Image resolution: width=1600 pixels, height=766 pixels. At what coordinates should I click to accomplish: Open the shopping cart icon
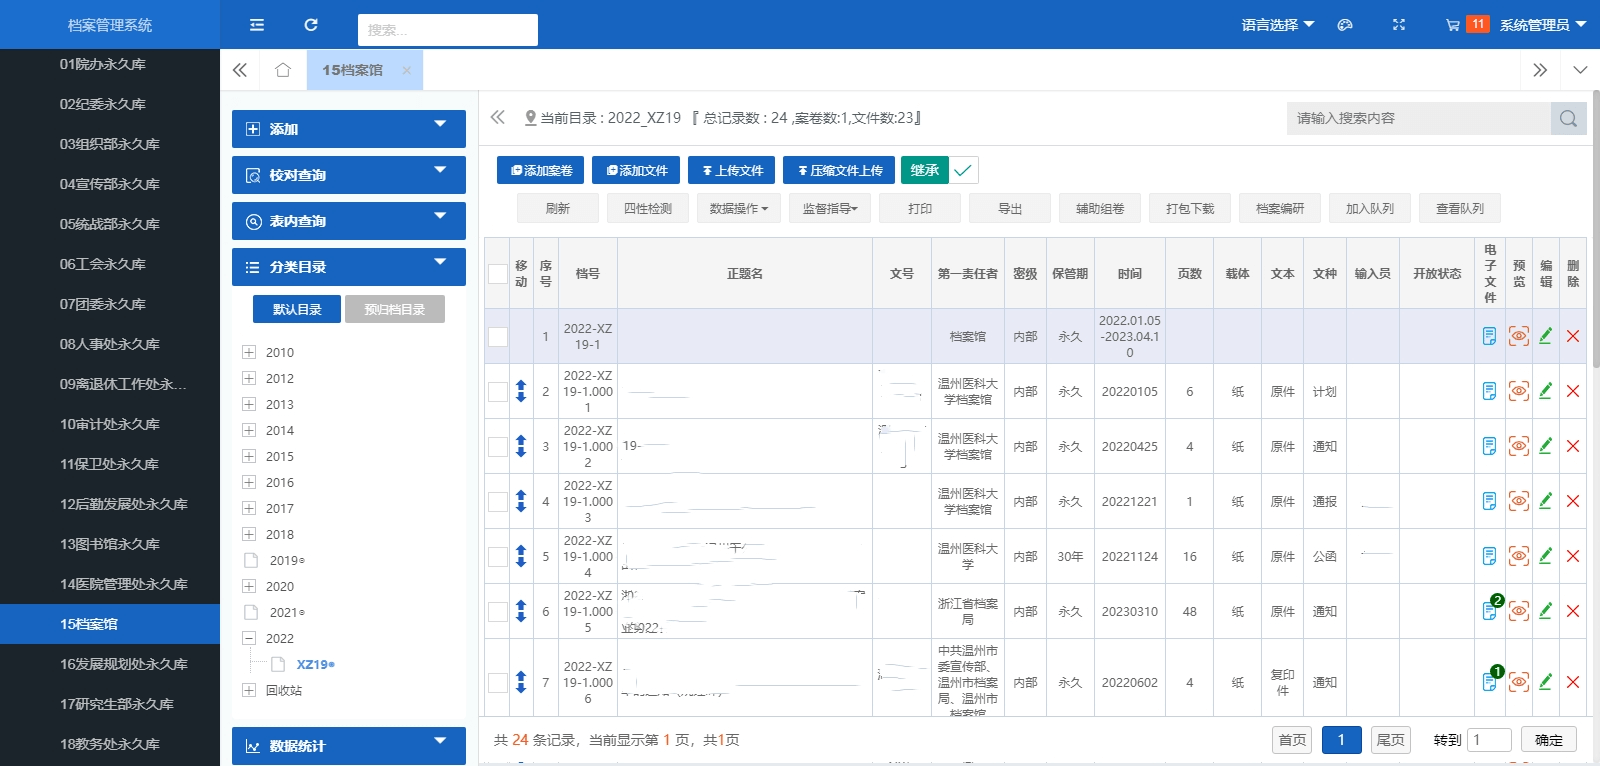1452,25
